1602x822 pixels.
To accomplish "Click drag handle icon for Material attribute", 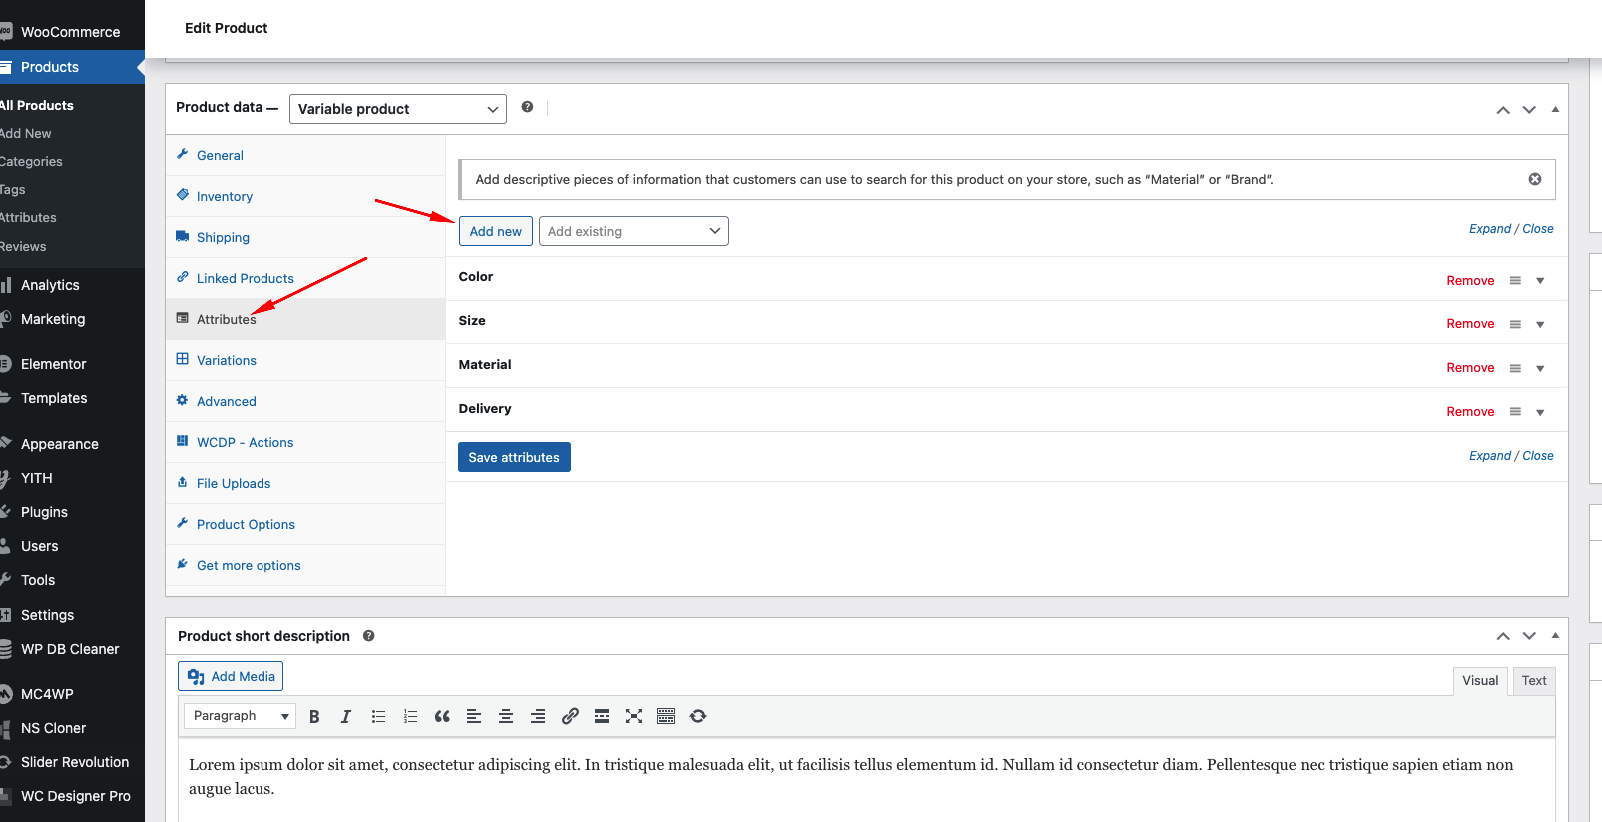I will (x=1515, y=368).
